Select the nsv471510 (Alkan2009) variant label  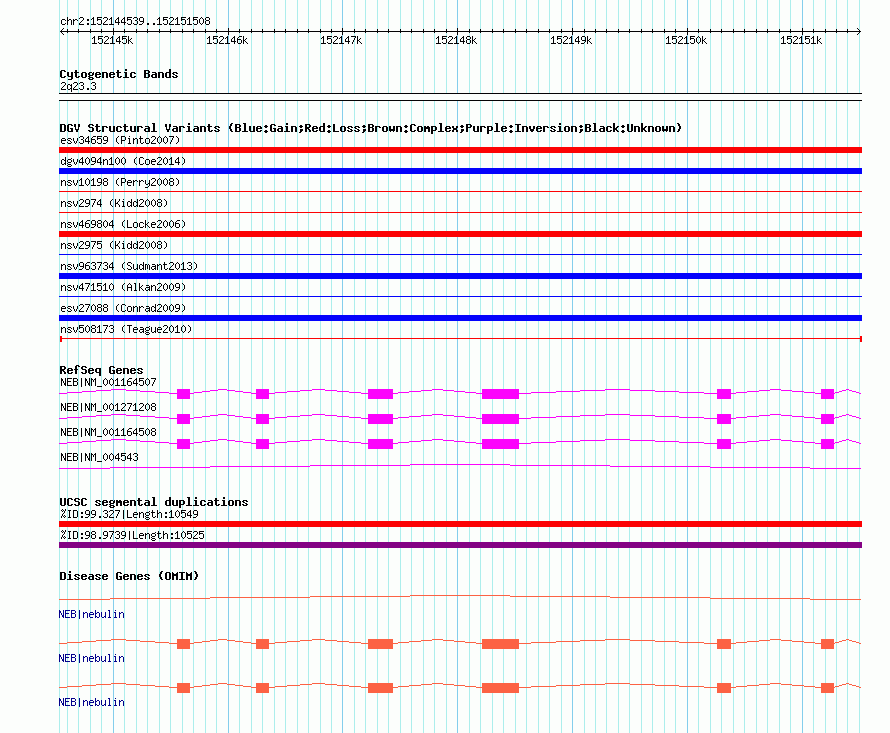(123, 287)
